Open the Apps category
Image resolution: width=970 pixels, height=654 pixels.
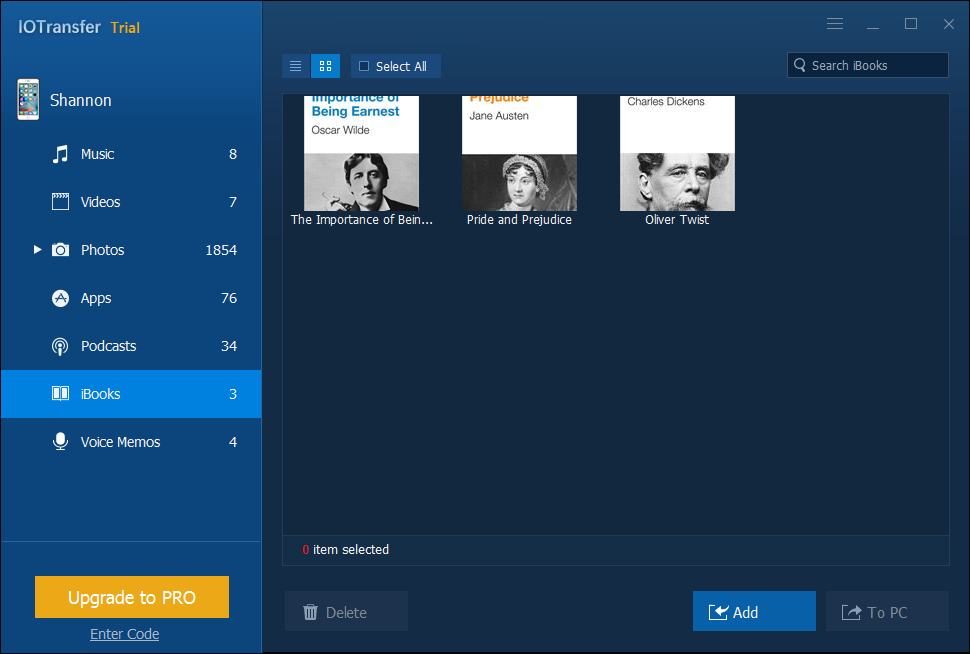131,298
